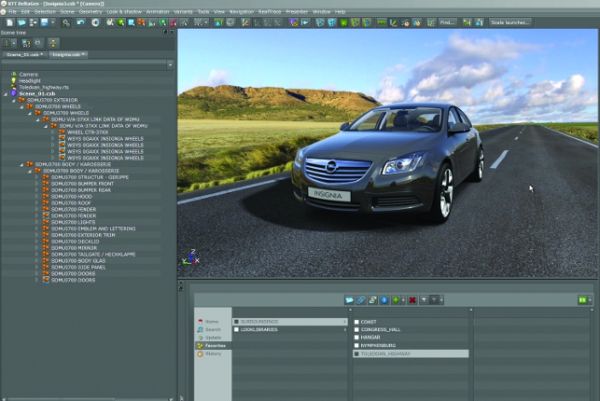Check the HANGAR environment checkbox
The width and height of the screenshot is (600, 401).
point(356,337)
